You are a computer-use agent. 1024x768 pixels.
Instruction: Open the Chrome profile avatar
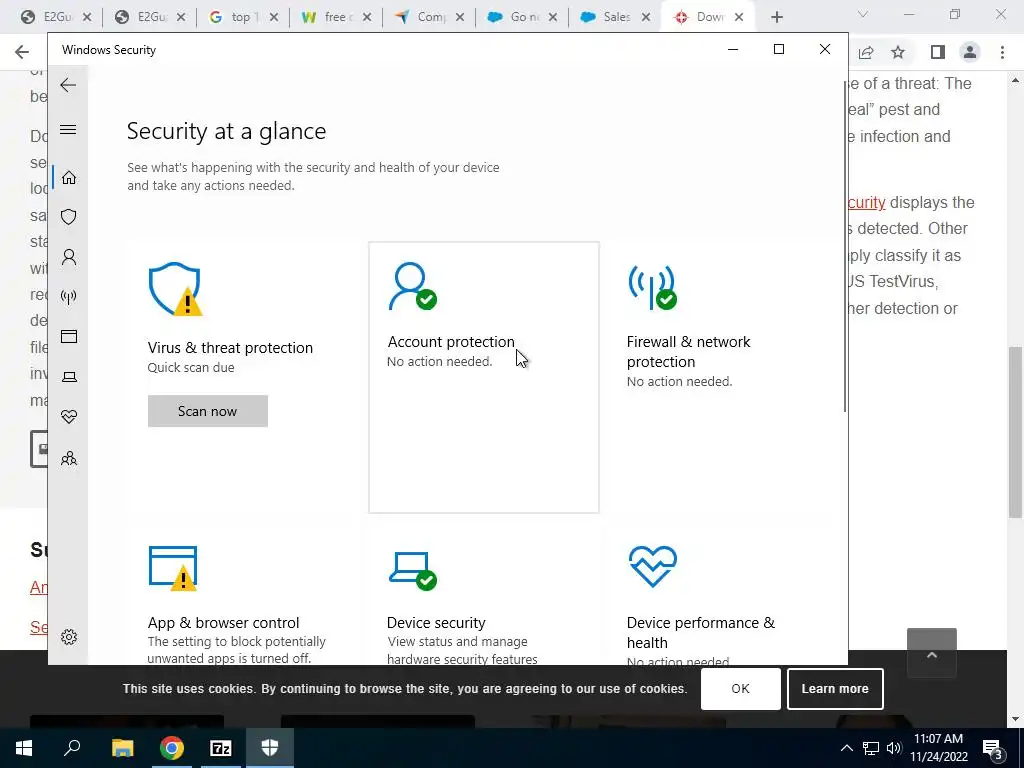970,52
